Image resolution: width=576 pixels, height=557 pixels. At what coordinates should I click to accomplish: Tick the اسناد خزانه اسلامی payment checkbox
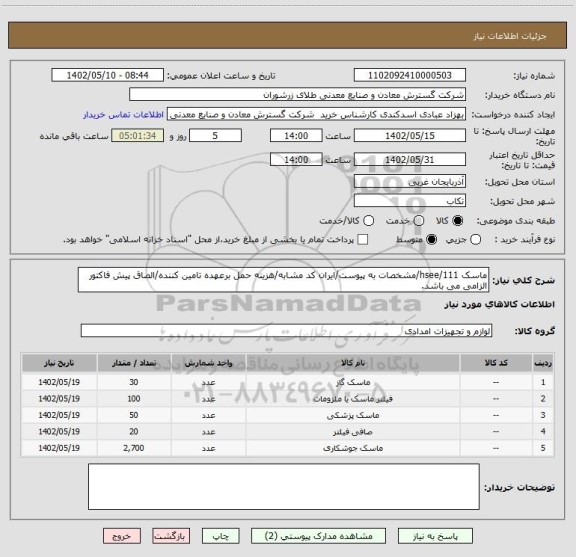(x=363, y=240)
